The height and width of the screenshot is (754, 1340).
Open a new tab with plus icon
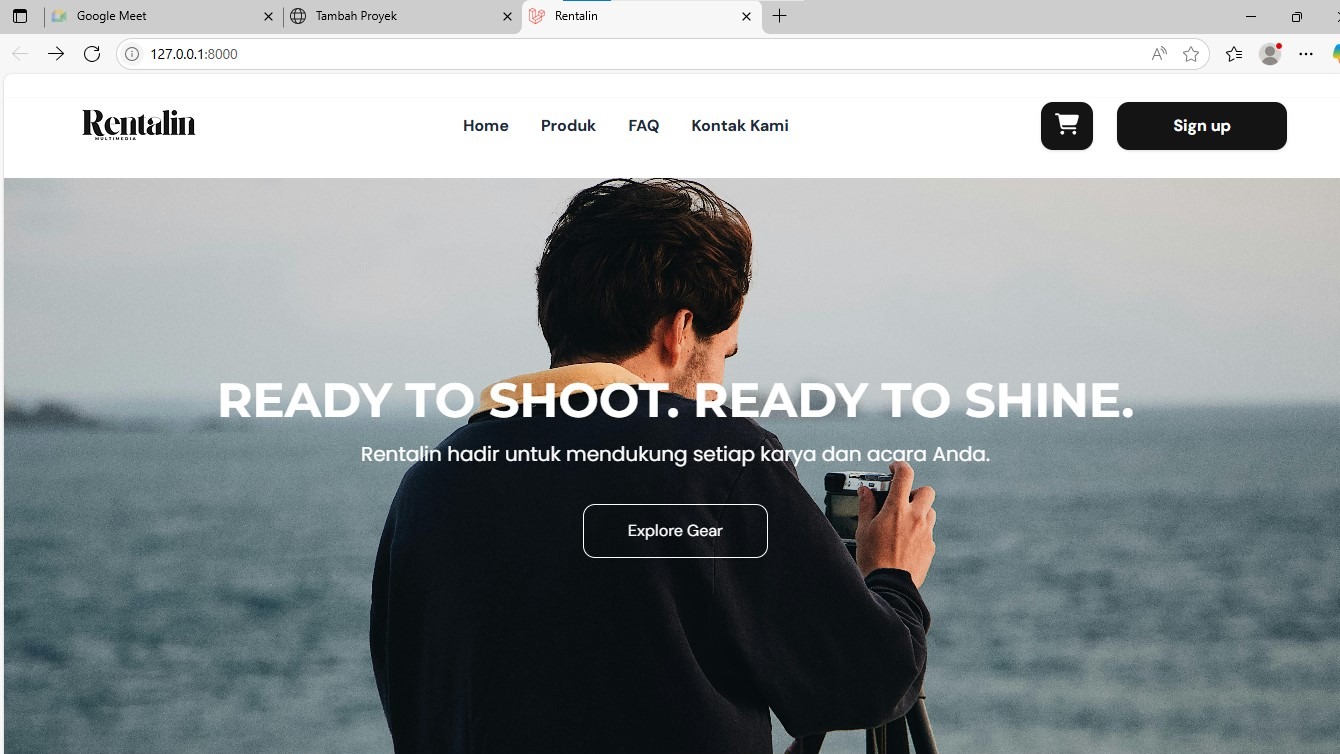pos(780,16)
